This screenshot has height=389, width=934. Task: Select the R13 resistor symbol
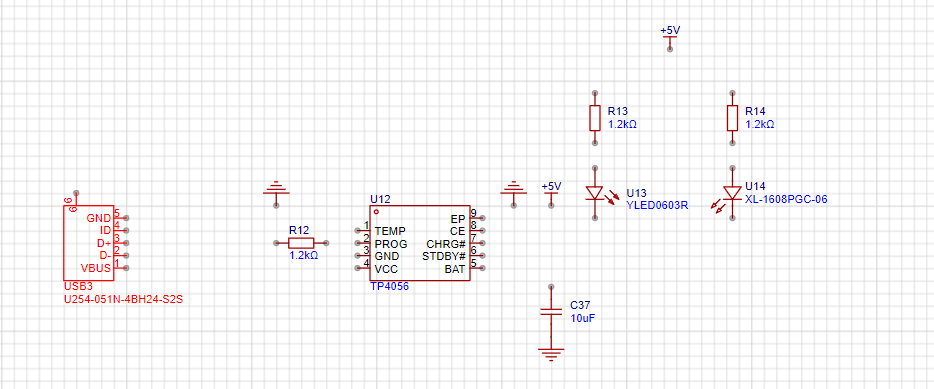click(x=594, y=118)
